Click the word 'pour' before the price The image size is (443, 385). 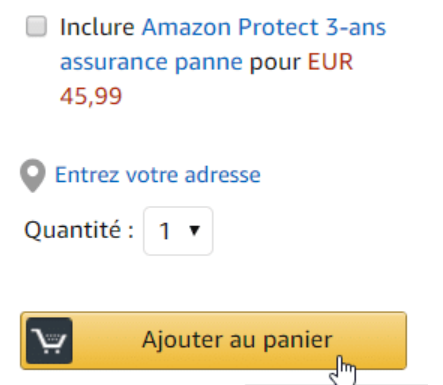275,63
